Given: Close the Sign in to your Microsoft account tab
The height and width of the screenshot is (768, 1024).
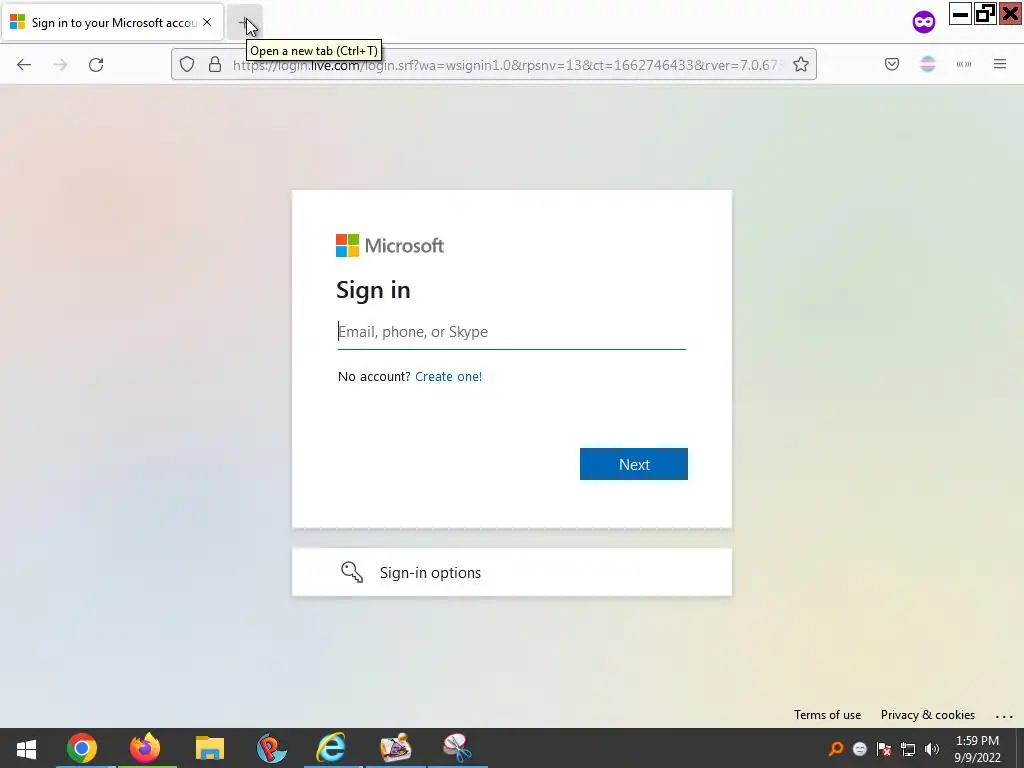Looking at the screenshot, I should [x=207, y=22].
